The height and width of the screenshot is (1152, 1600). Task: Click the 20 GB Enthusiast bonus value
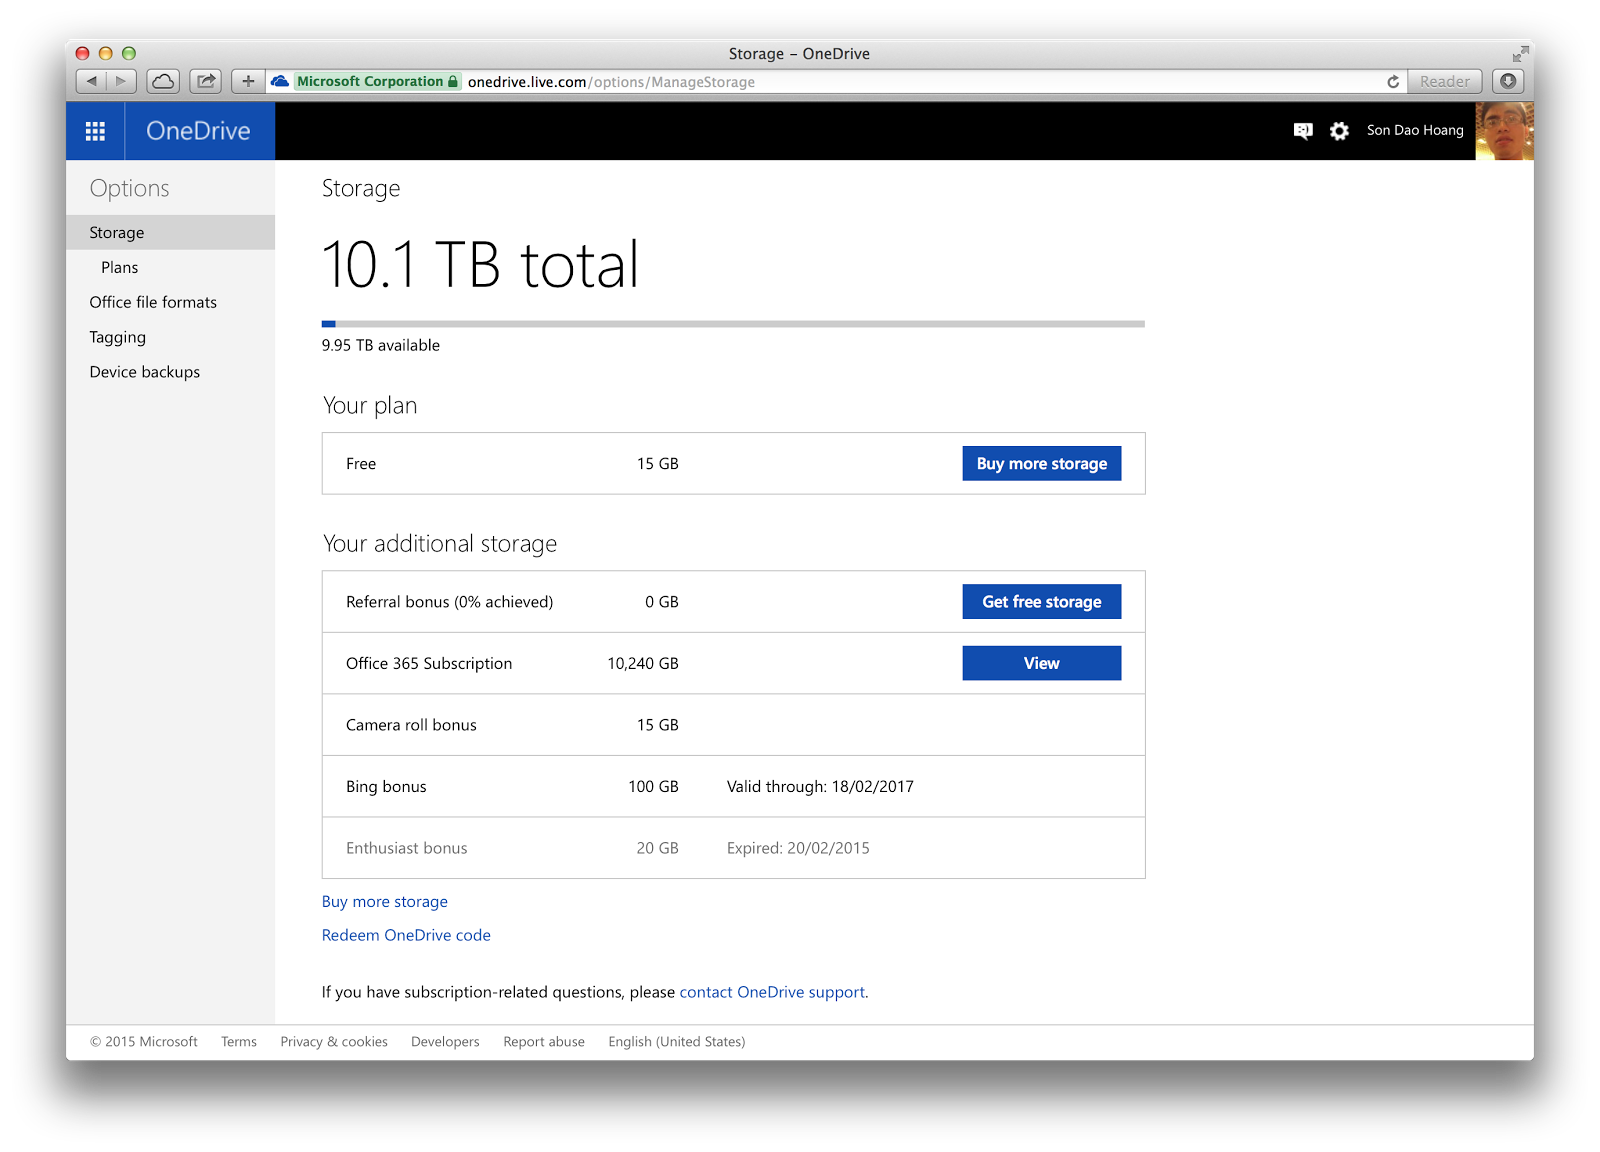(657, 848)
